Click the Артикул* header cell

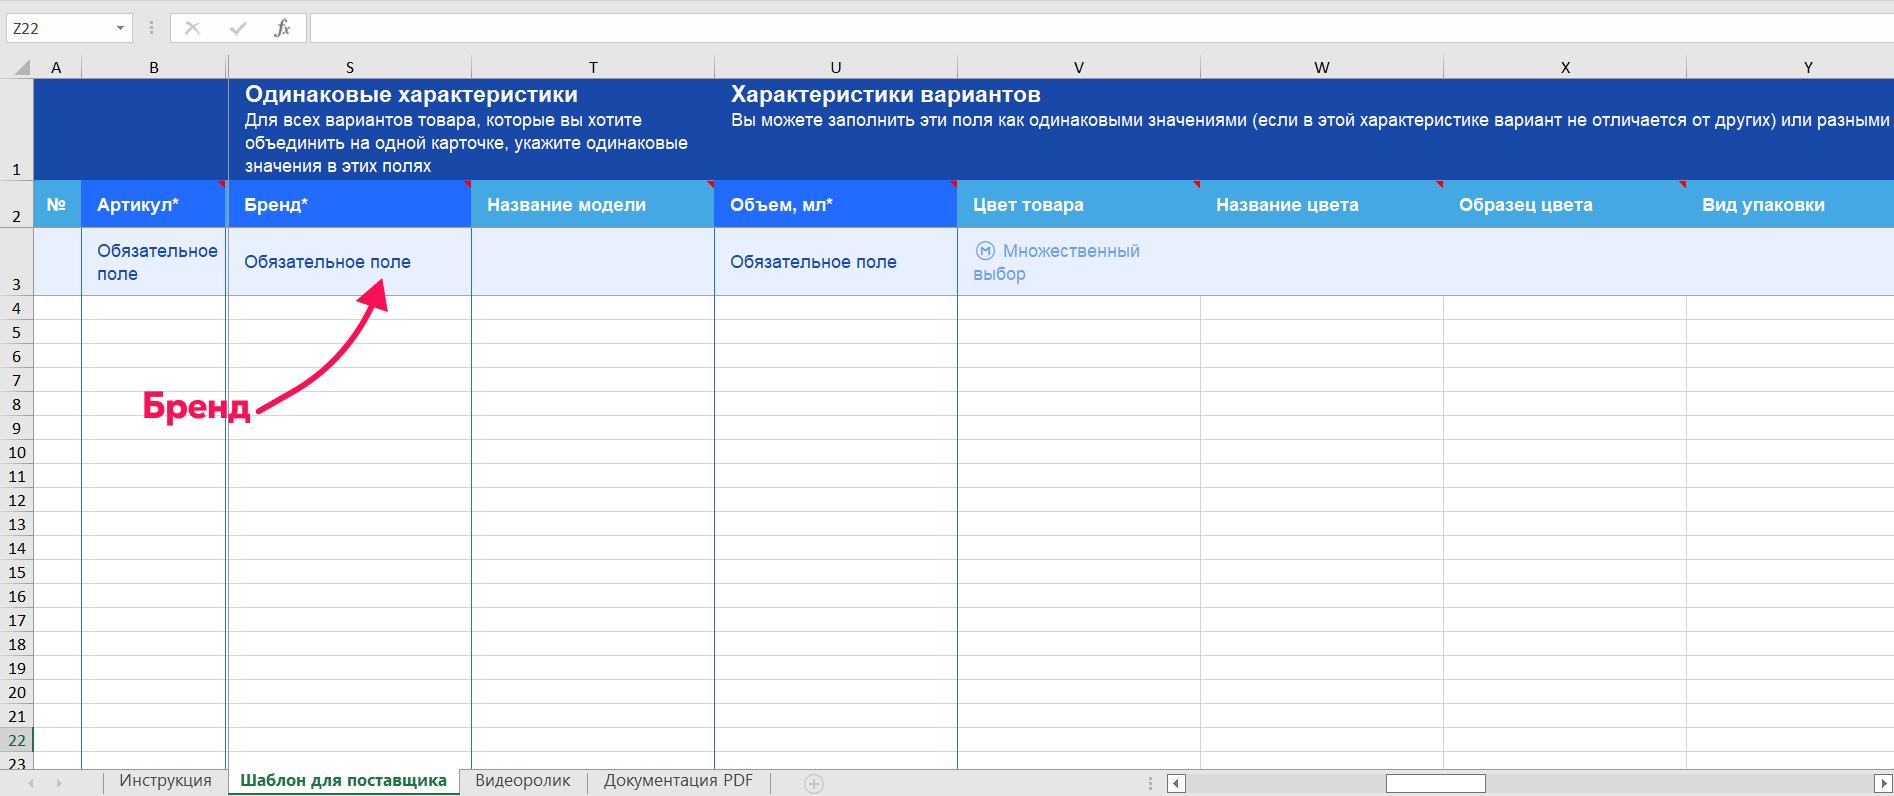[x=154, y=205]
